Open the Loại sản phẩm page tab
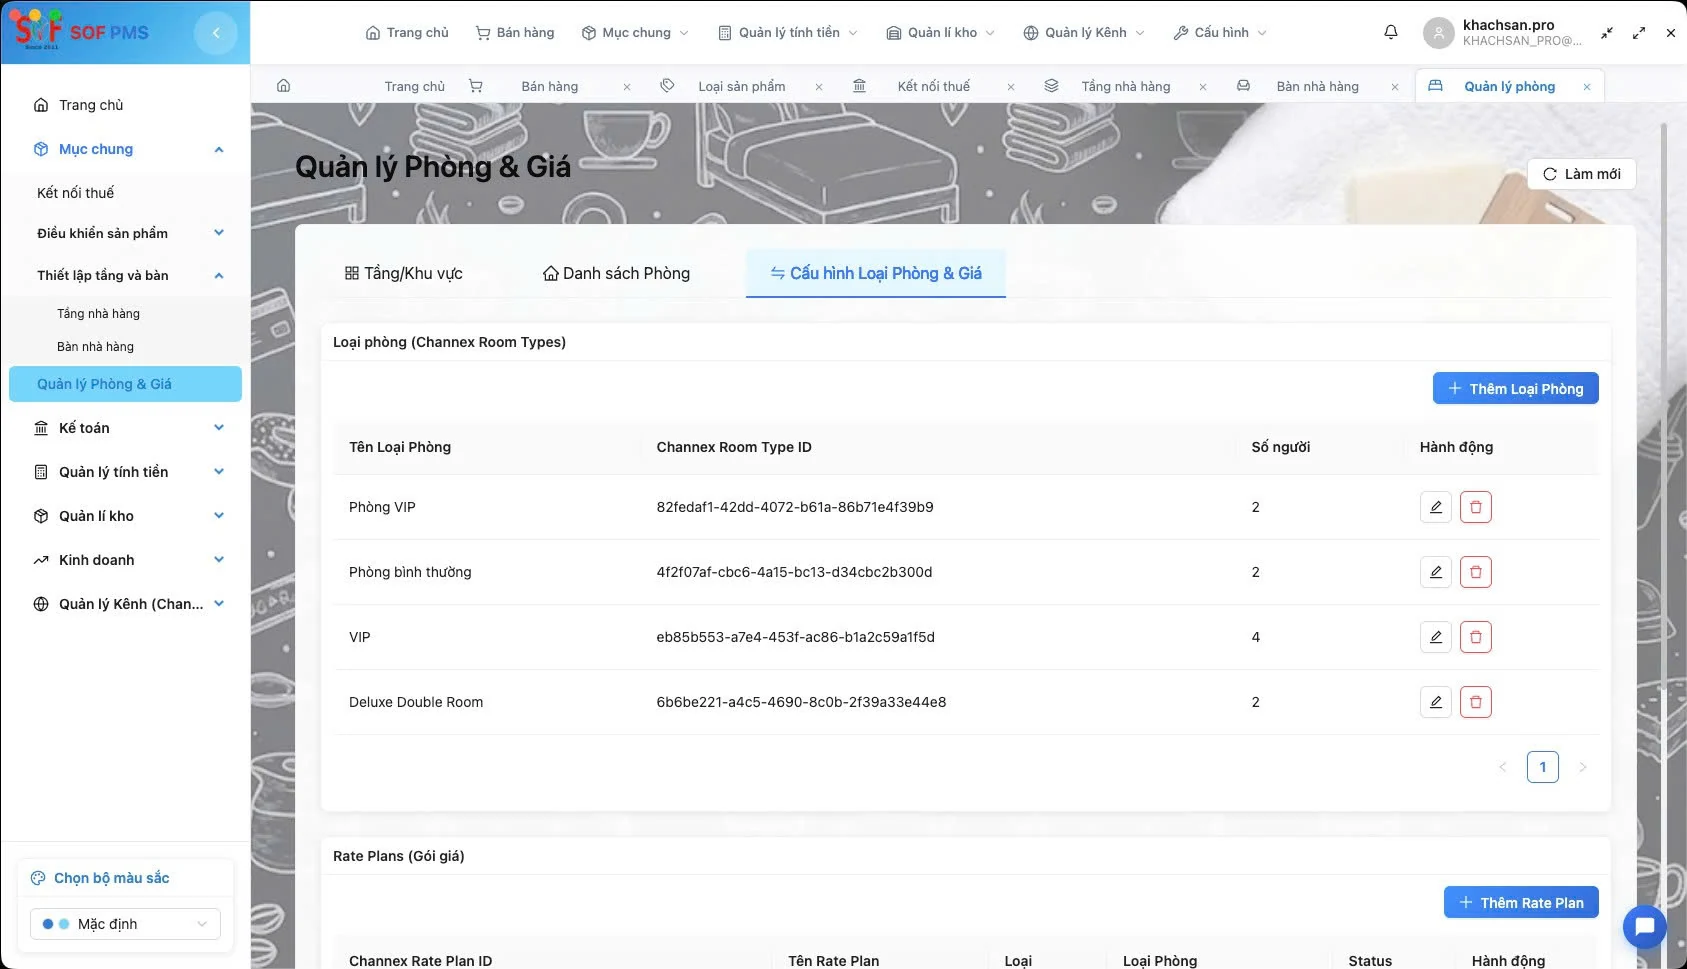The image size is (1687, 969). (741, 86)
